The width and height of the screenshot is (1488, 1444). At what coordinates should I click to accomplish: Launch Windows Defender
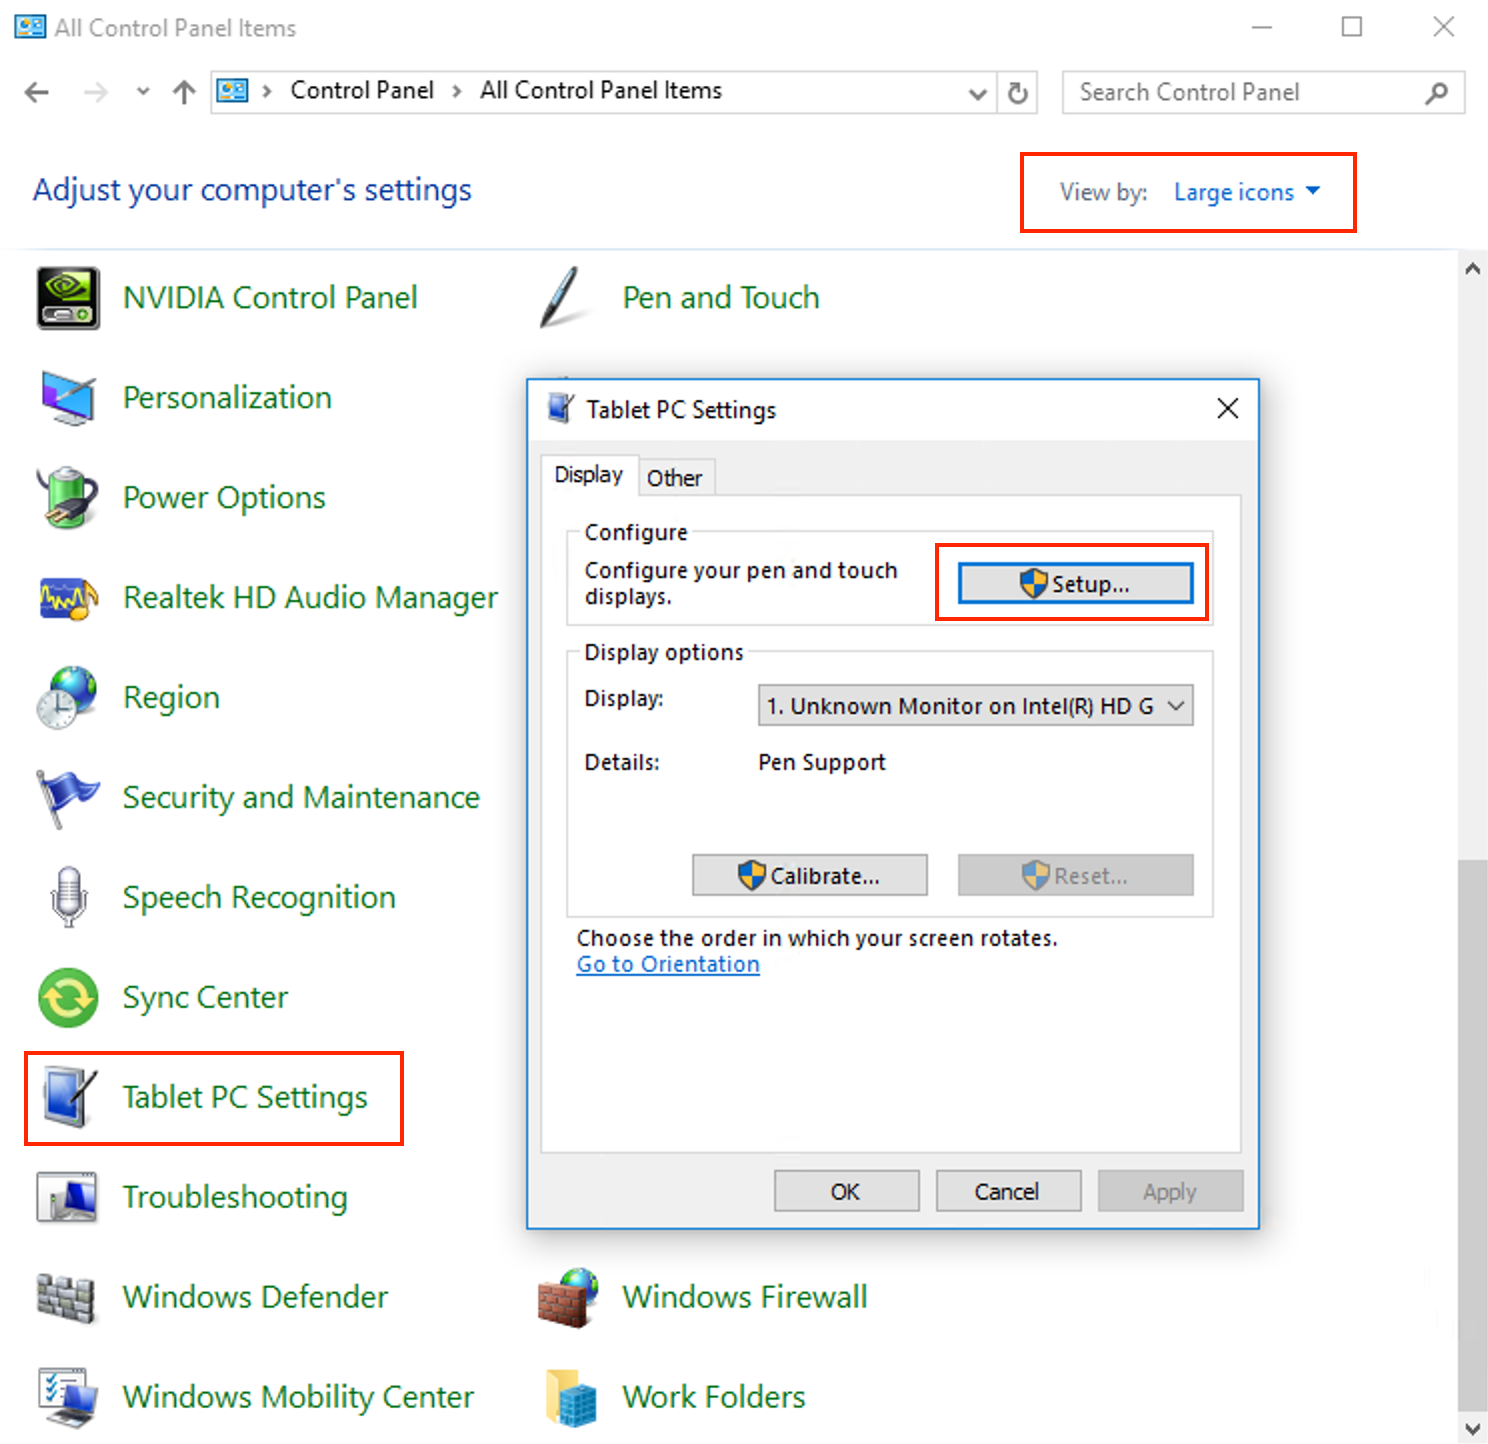pos(255,1297)
